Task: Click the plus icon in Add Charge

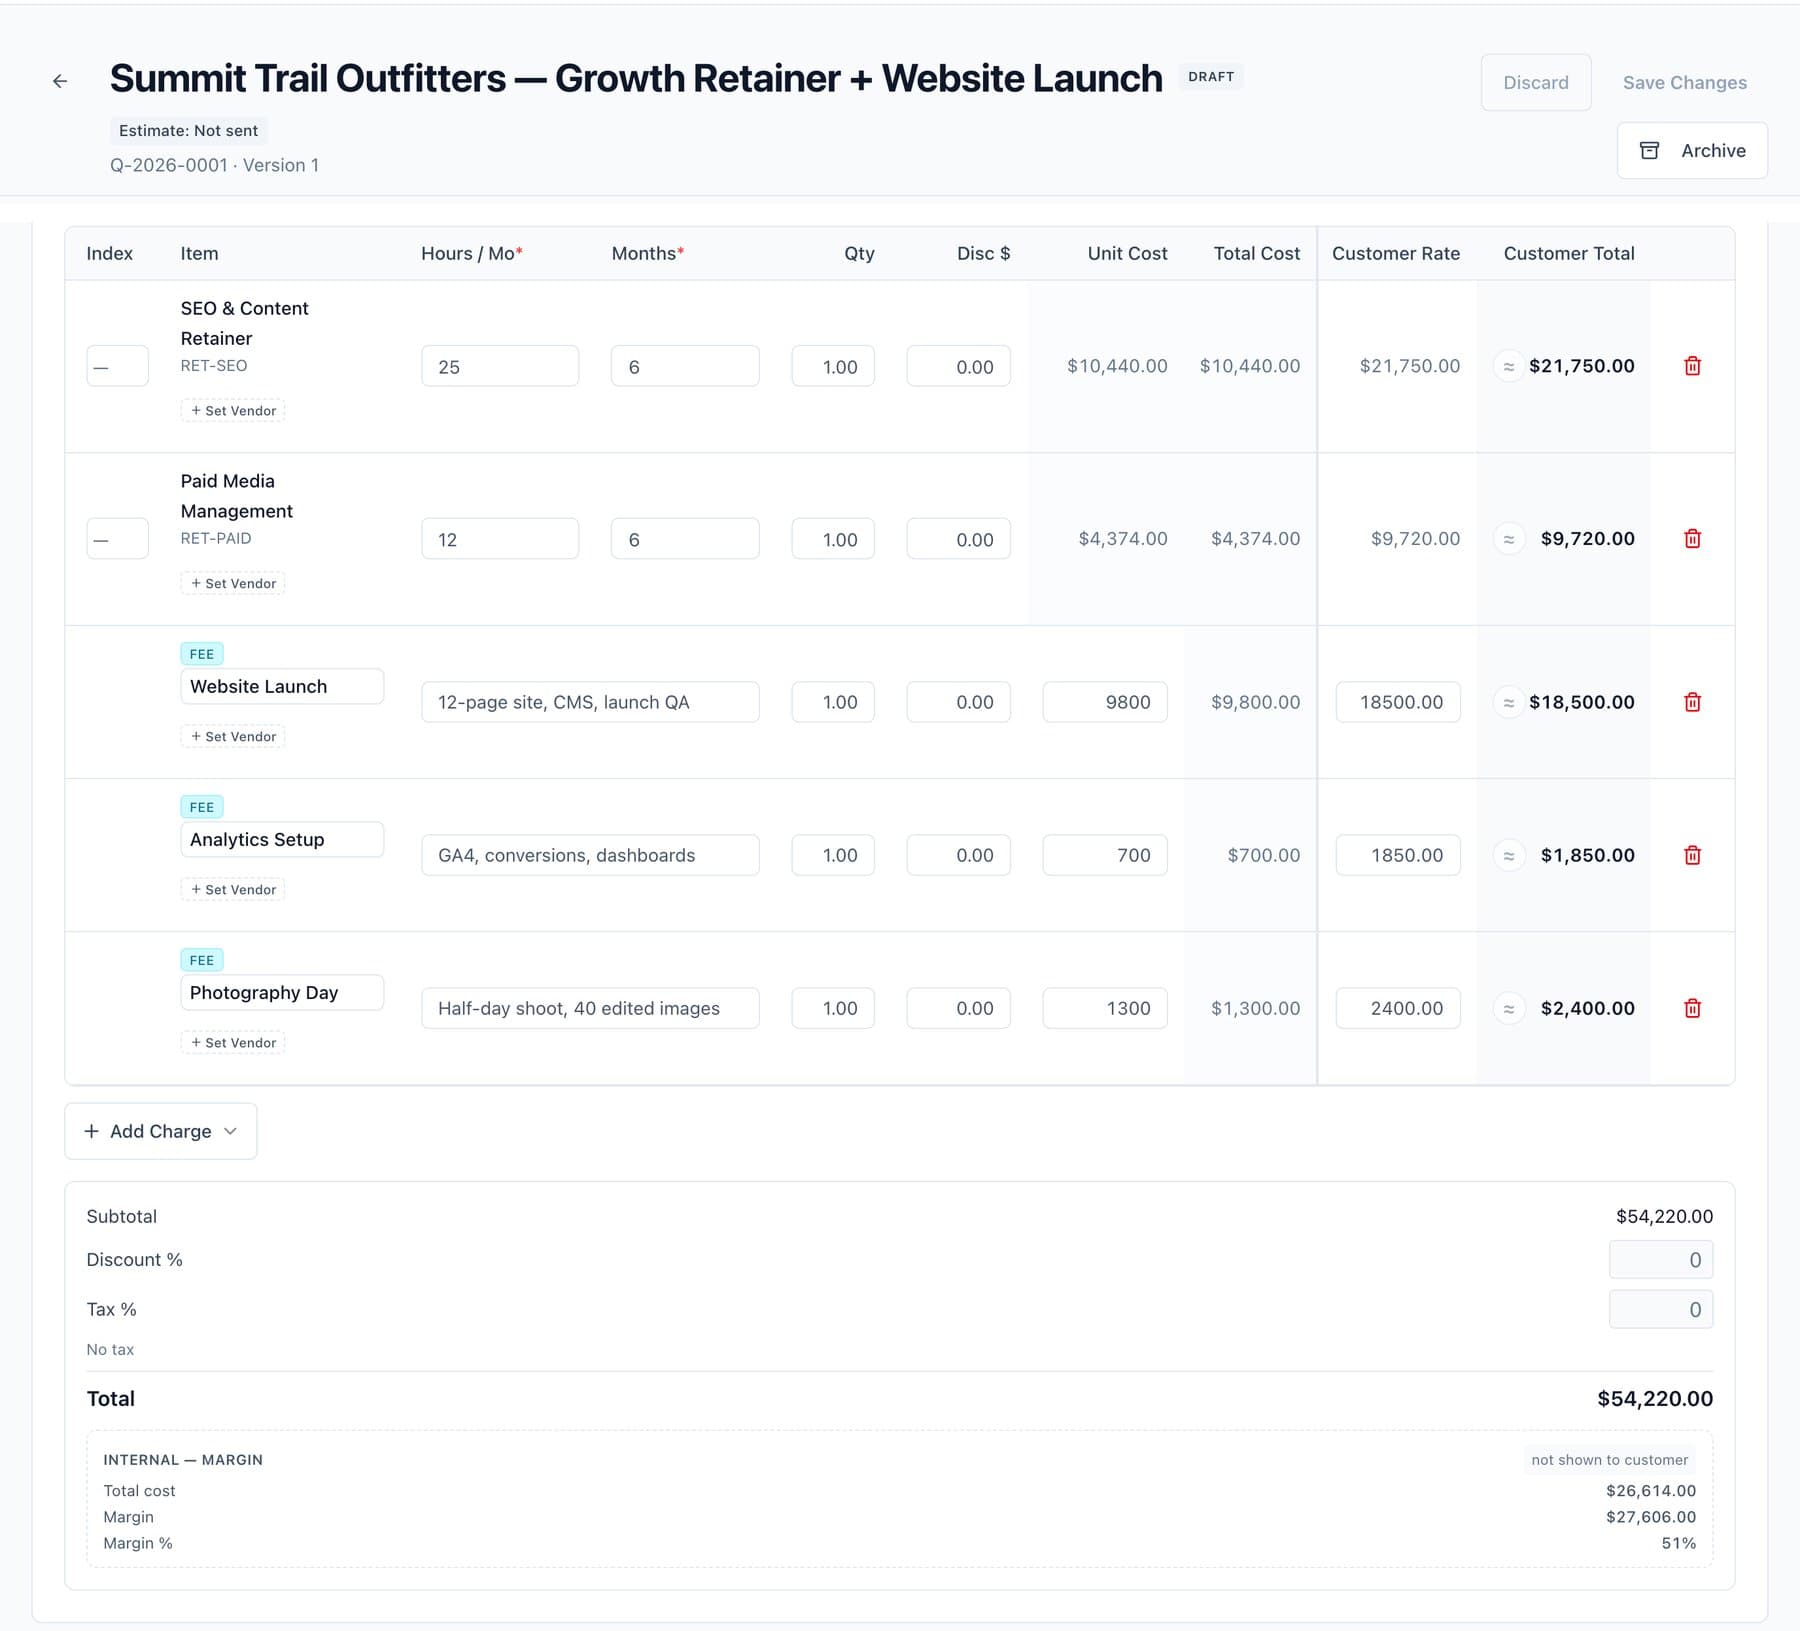Action: [x=92, y=1131]
